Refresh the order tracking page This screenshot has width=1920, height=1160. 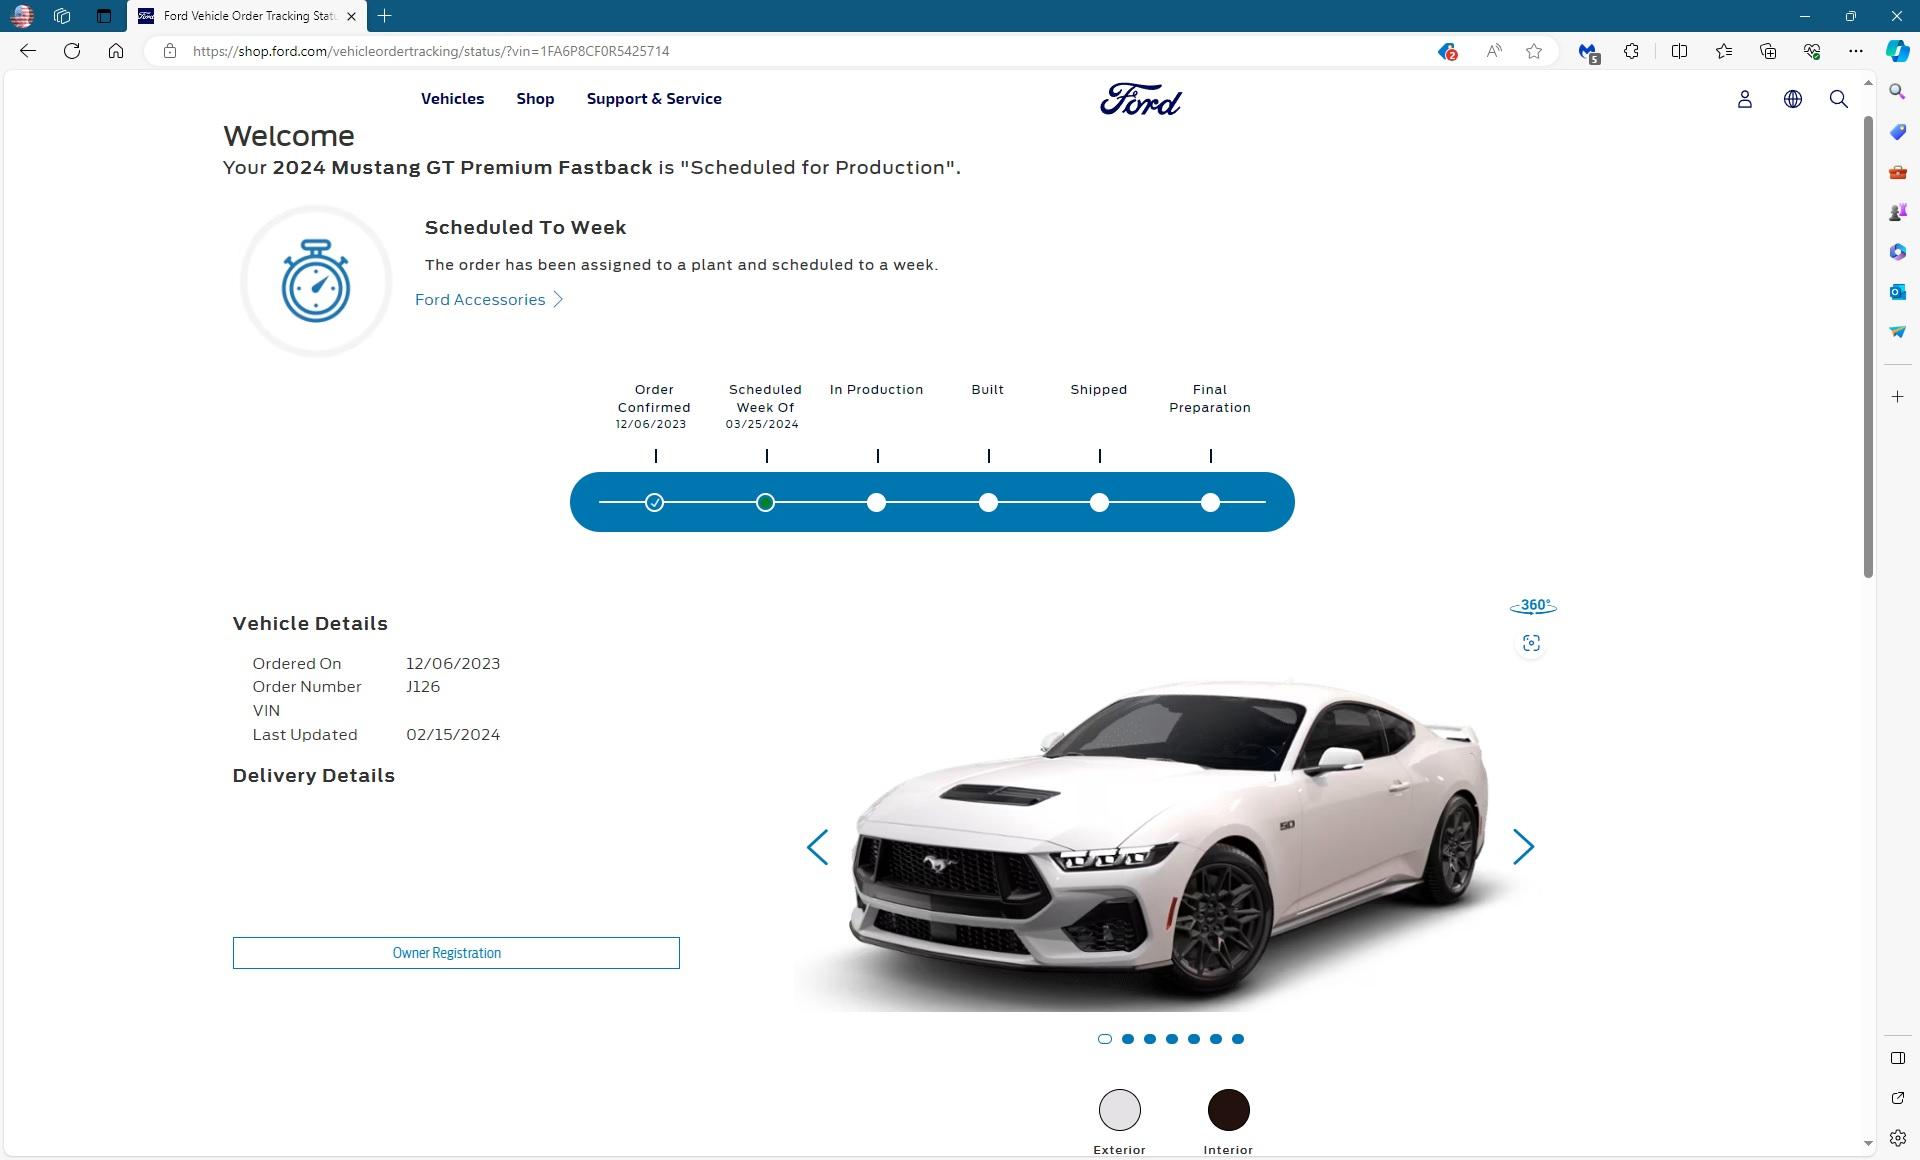[72, 51]
